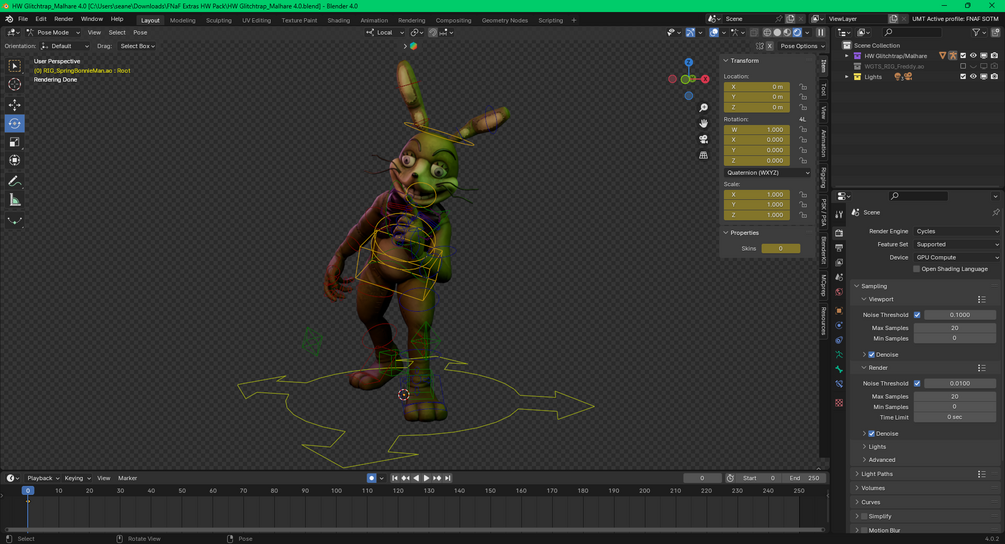
Task: Click the Render Max Samples field
Action: pyautogui.click(x=954, y=397)
